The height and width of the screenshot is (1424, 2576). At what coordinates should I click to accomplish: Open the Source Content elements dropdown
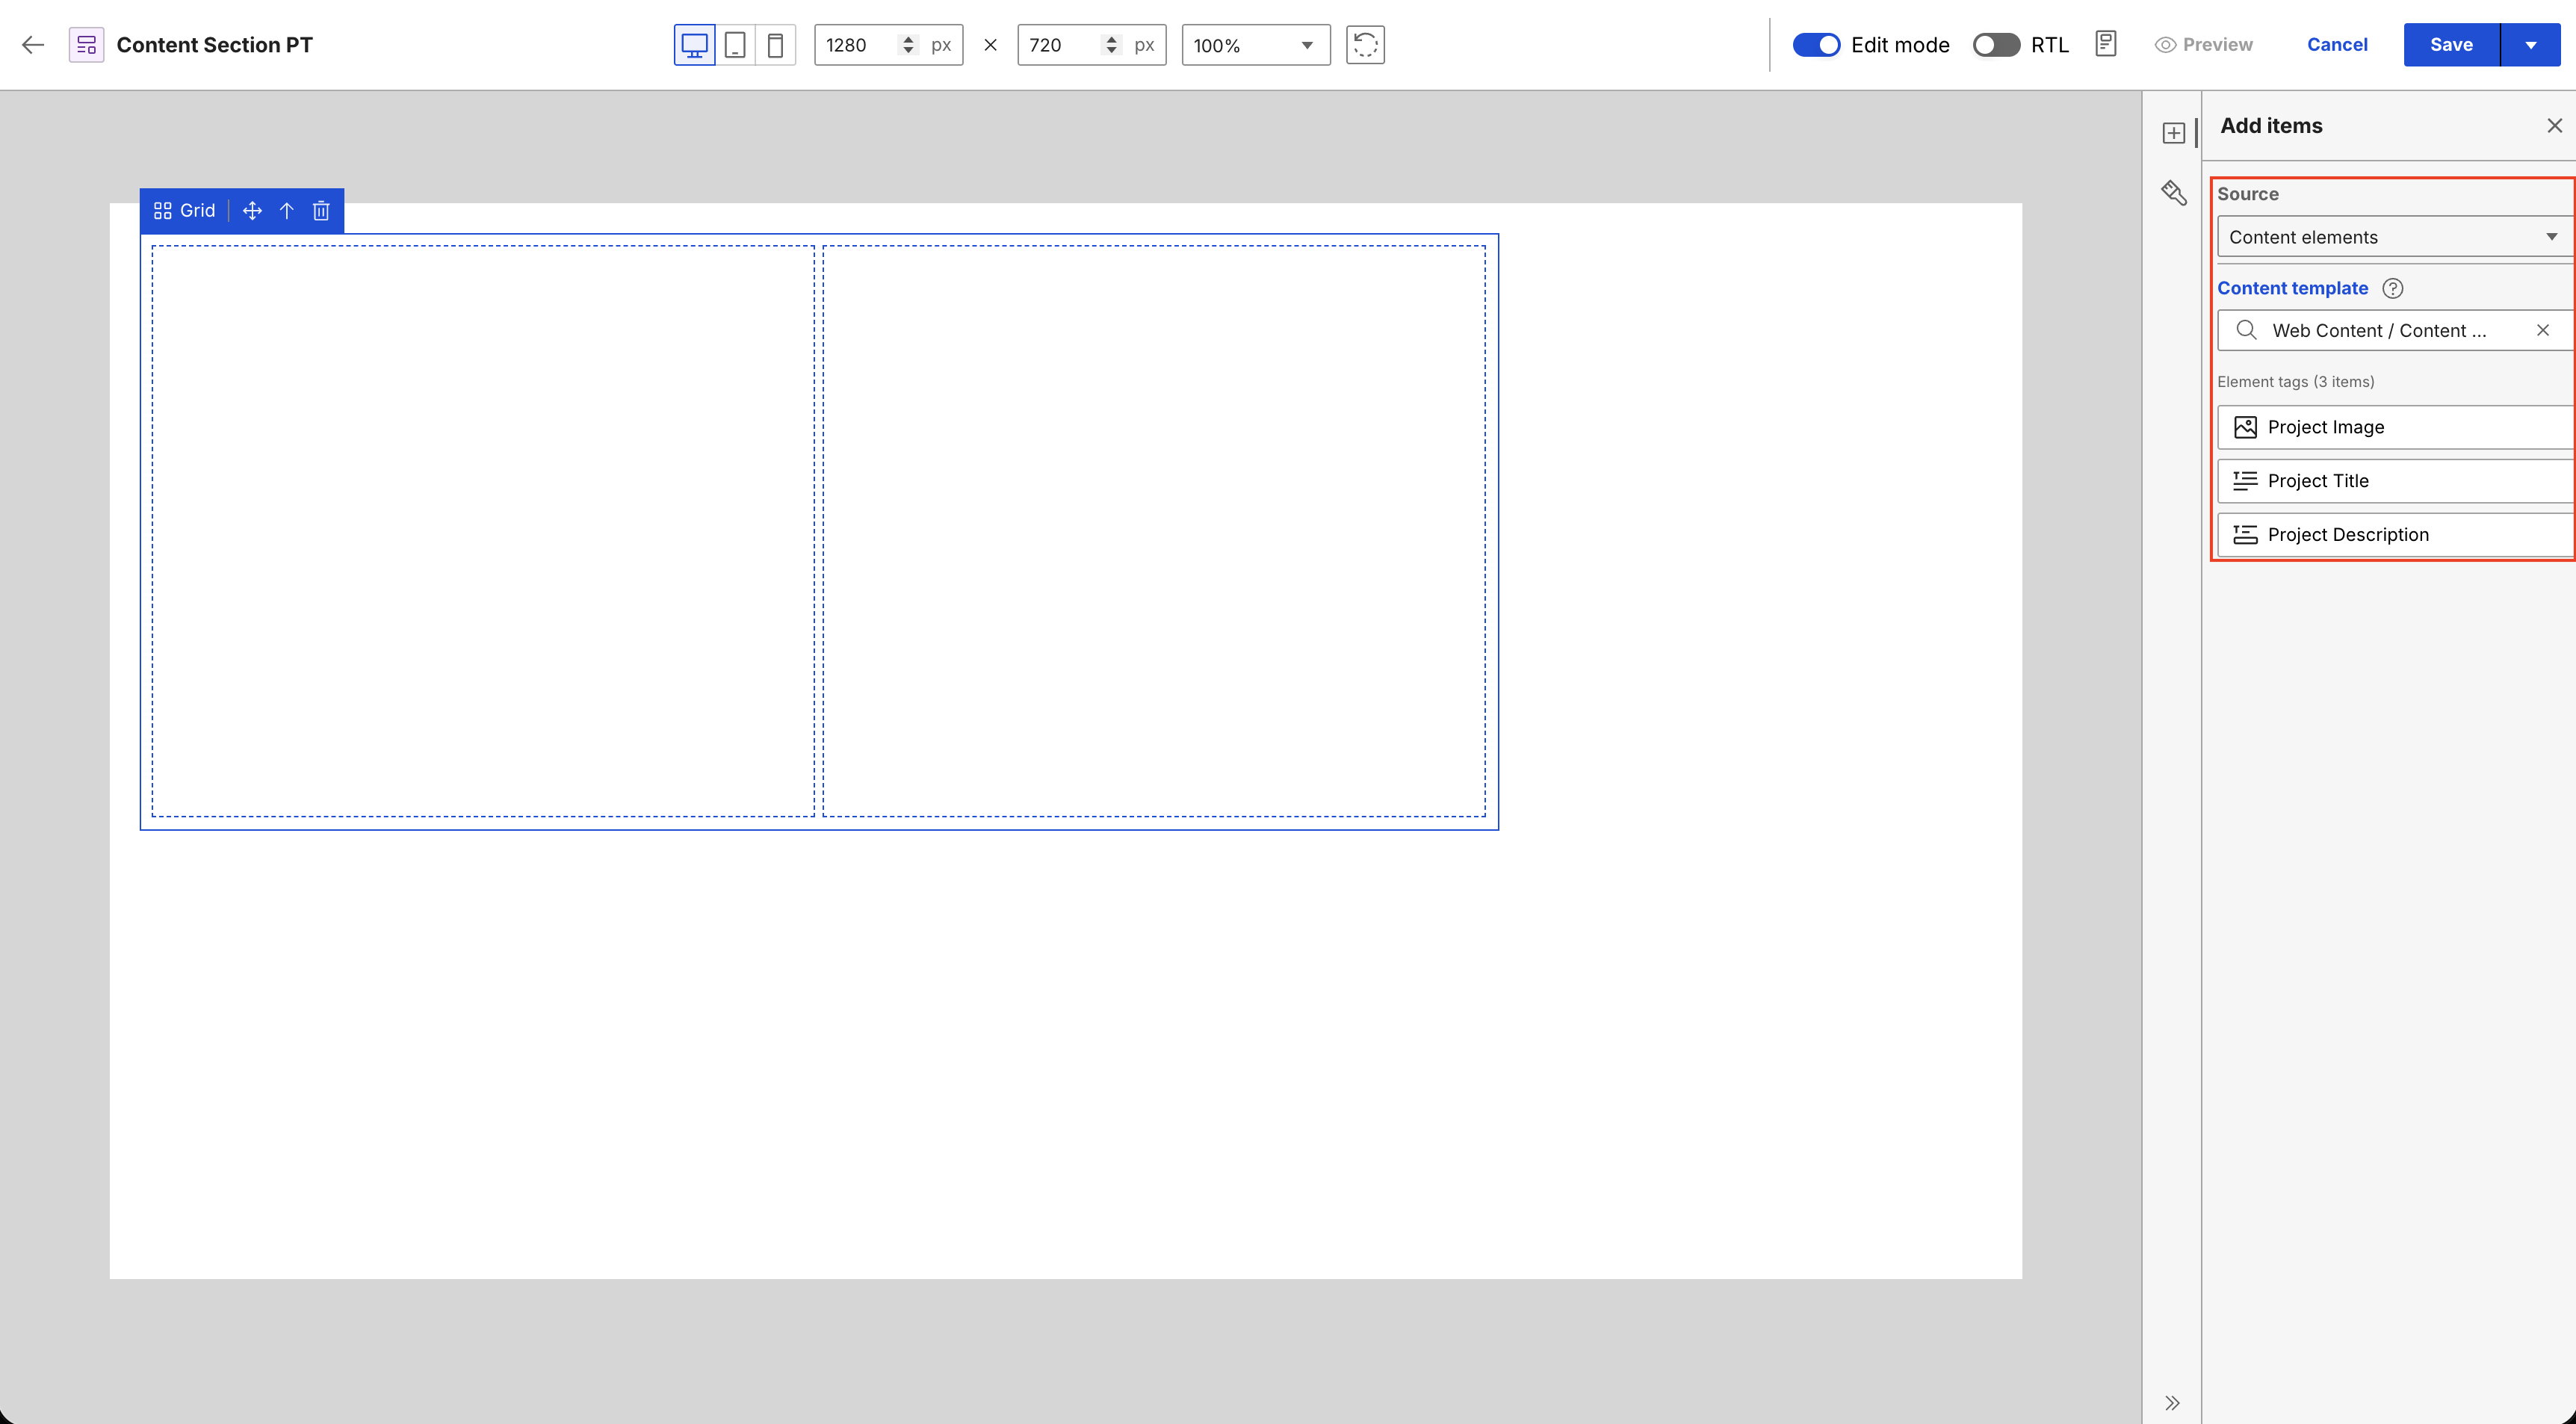[2395, 237]
